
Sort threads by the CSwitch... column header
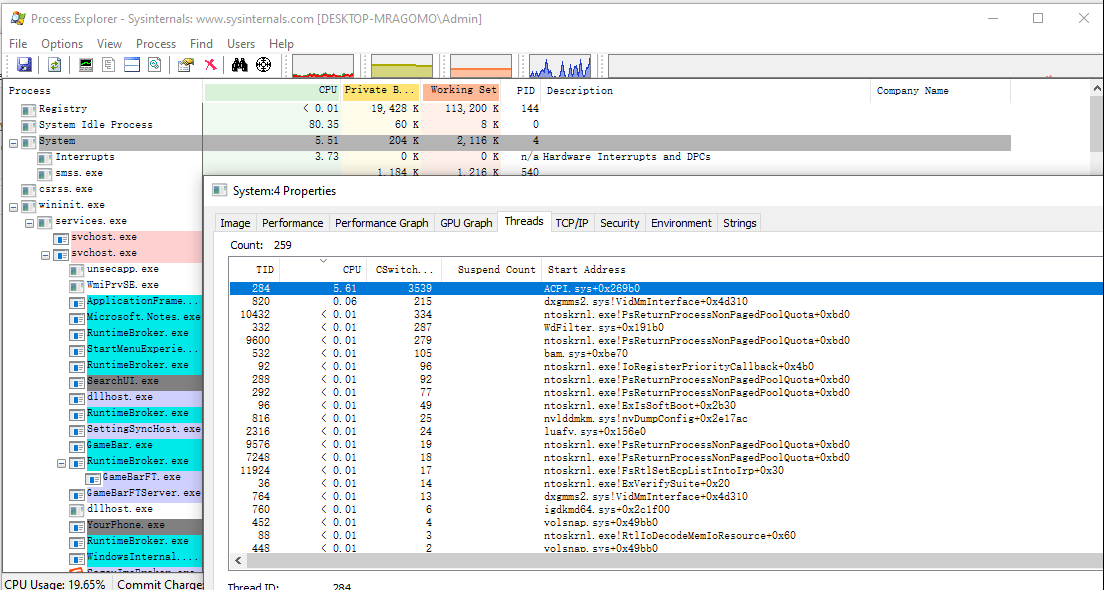(404, 270)
